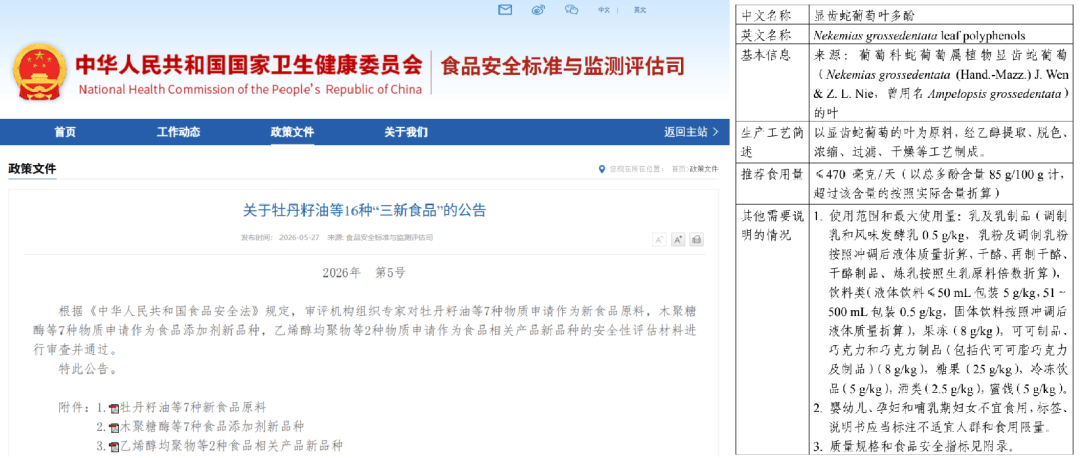Click 返回主站 link
This screenshot has height=458, width=1080.
[685, 132]
